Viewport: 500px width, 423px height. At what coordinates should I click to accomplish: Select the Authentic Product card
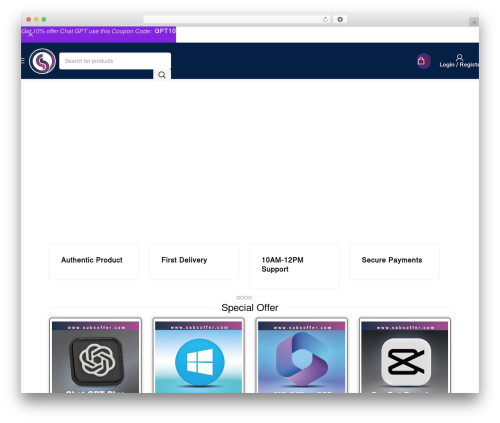[94, 262]
